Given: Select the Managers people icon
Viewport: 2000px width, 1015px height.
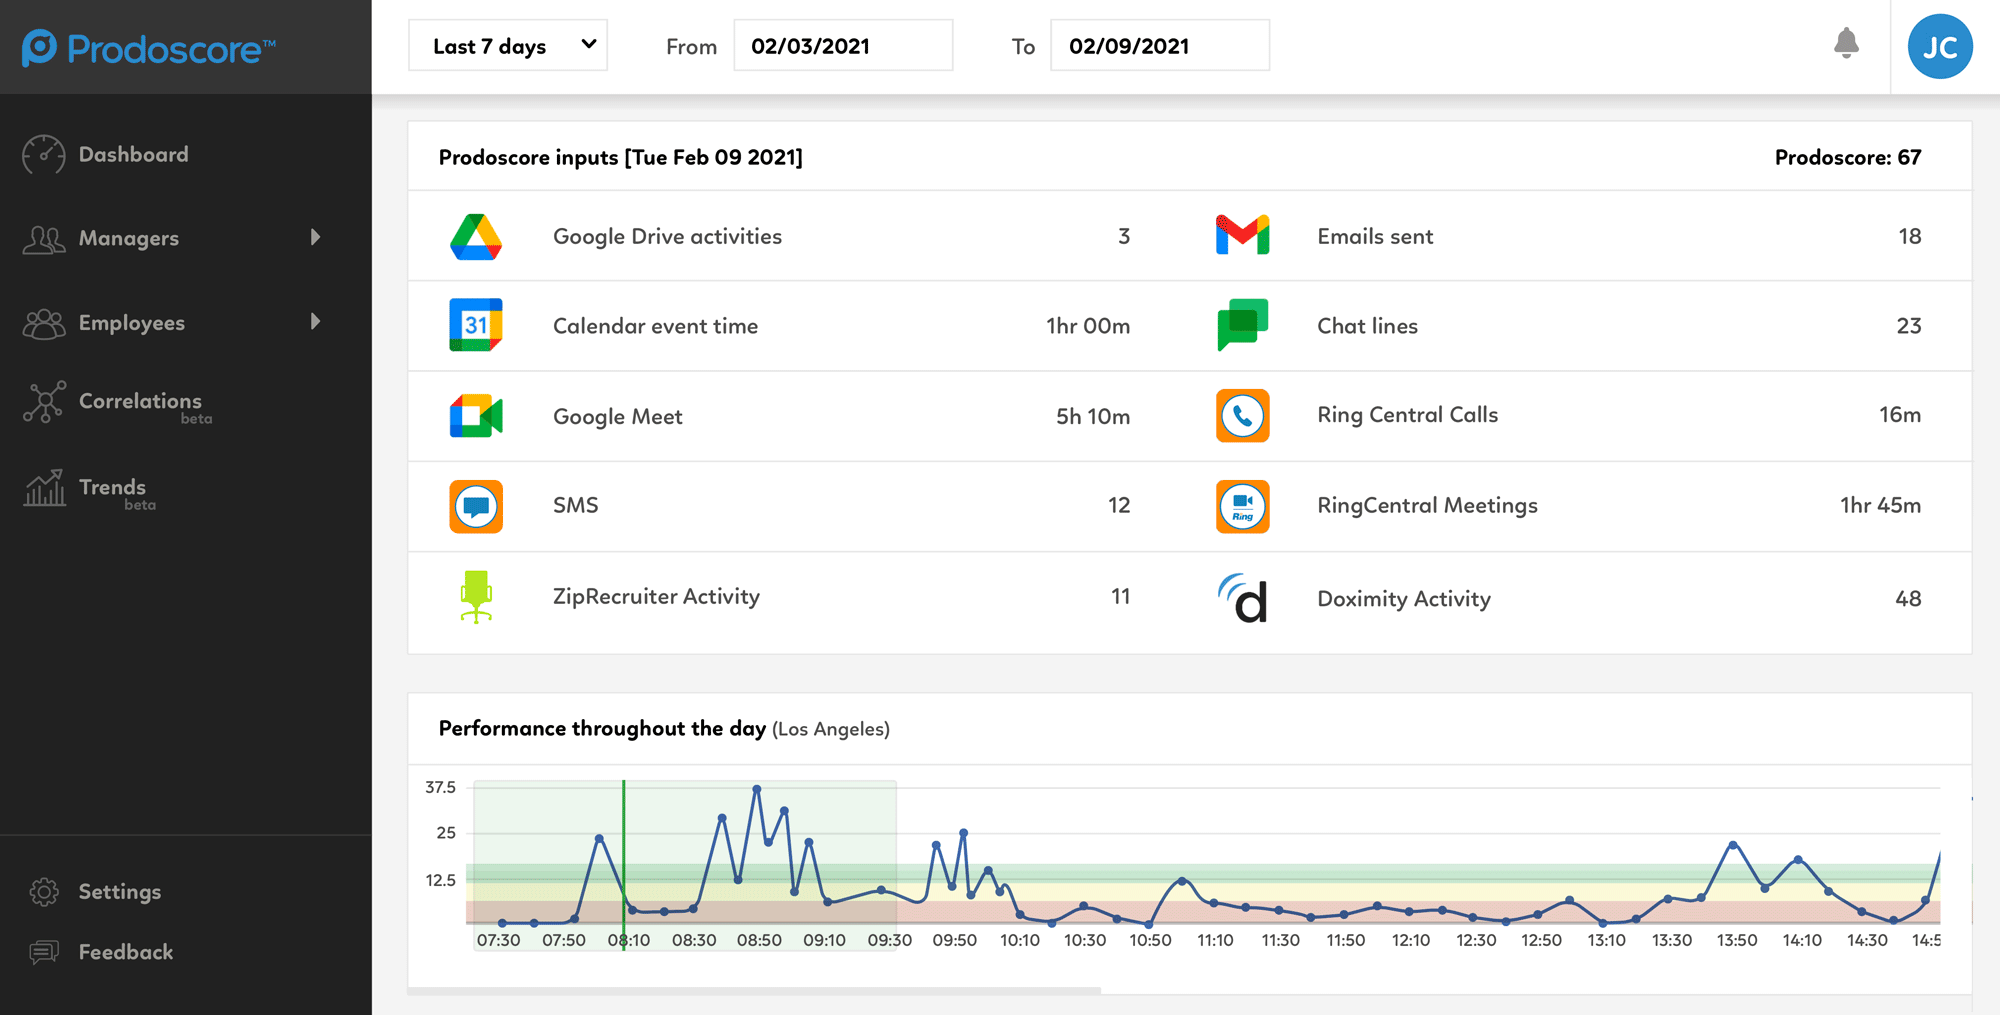Looking at the screenshot, I should click(44, 239).
